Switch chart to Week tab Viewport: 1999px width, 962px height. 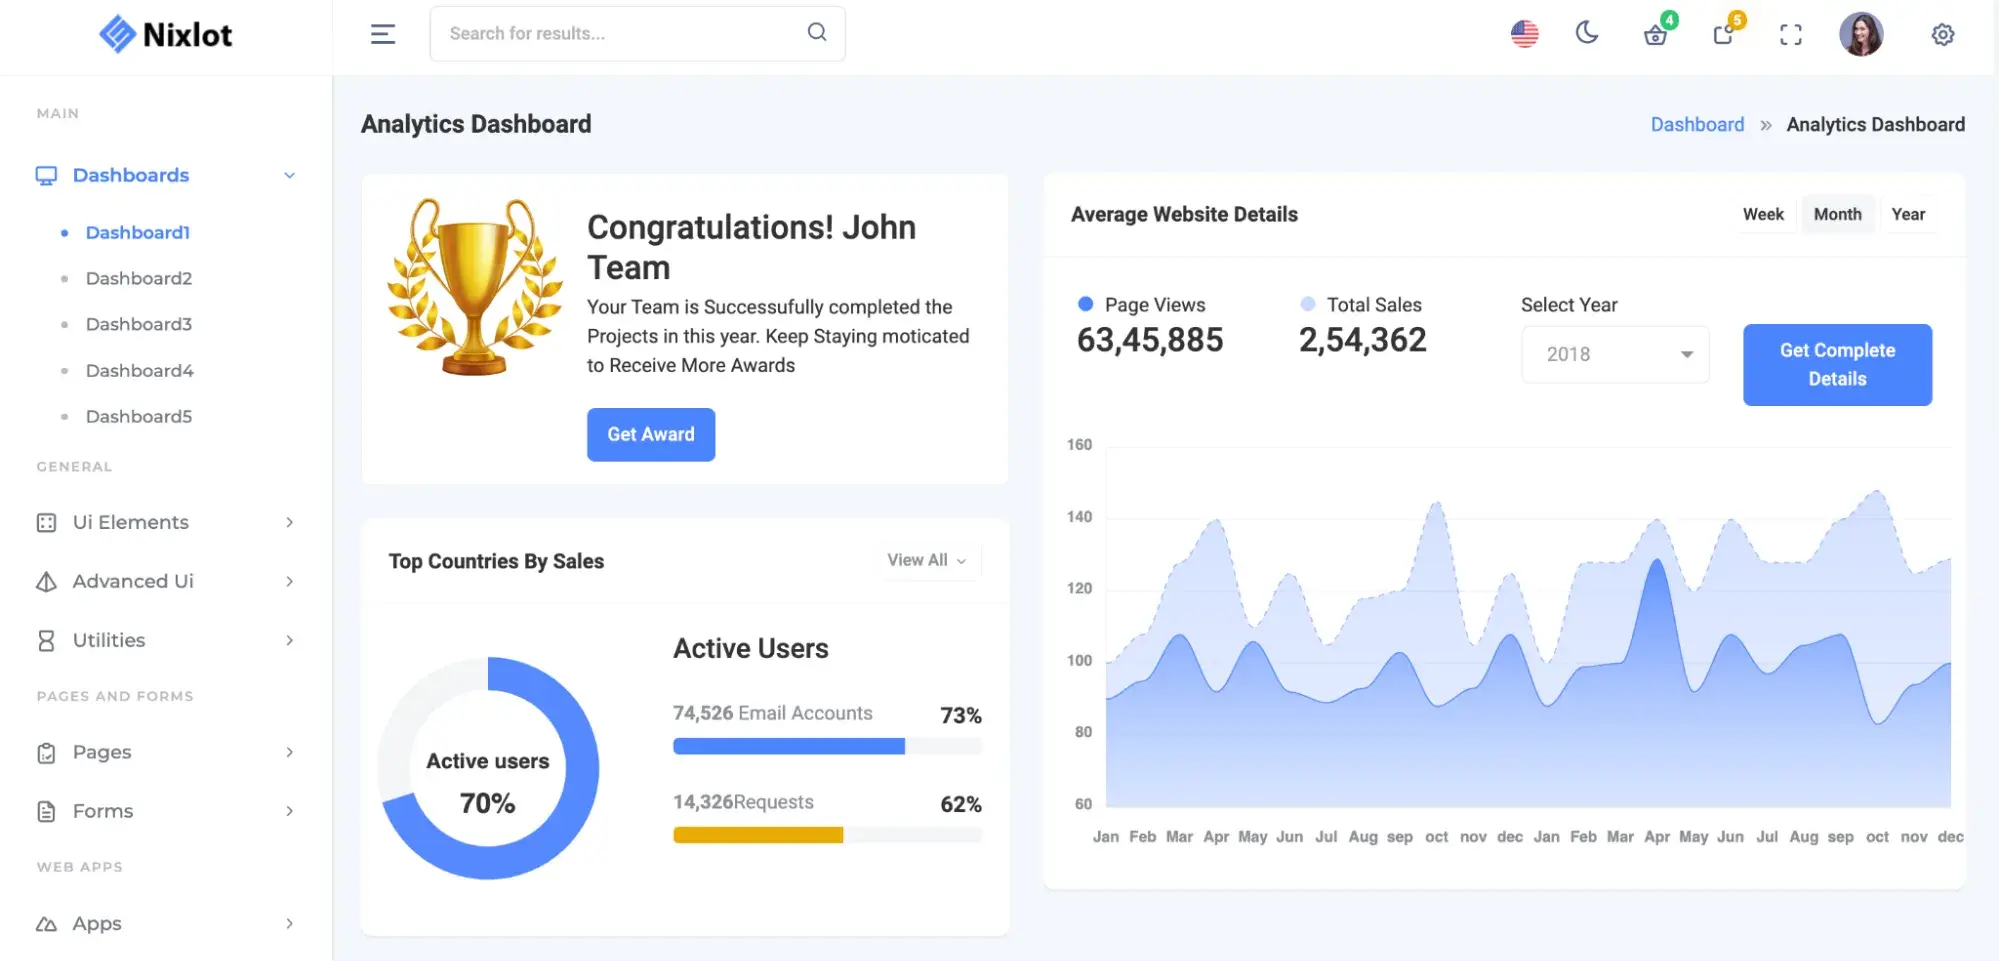1762,215
